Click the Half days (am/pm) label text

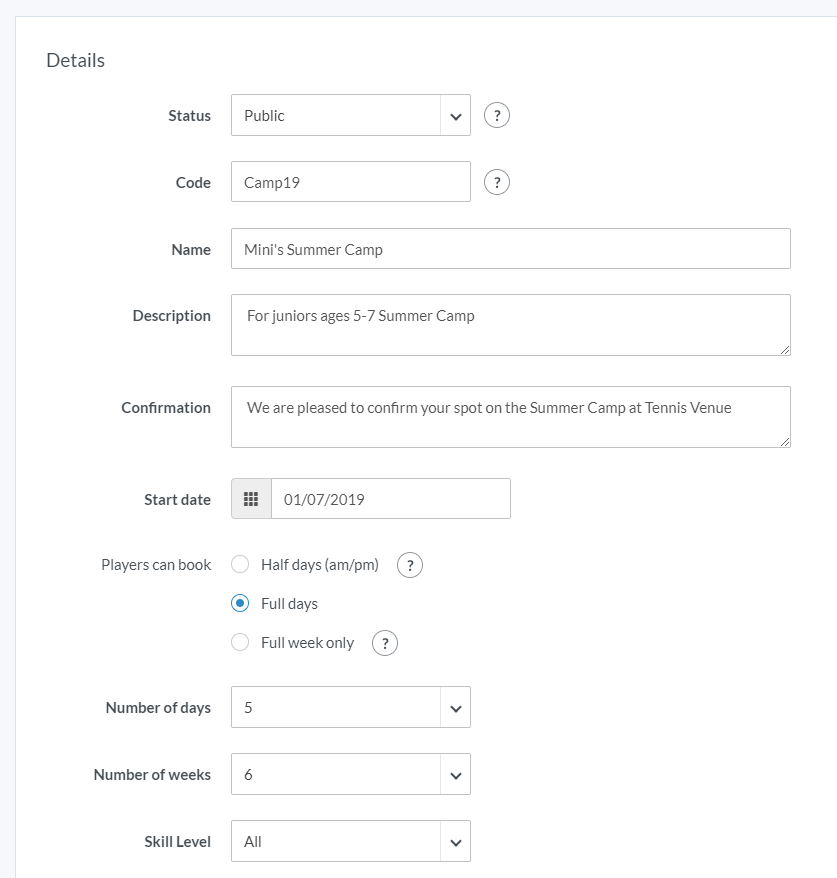(320, 565)
